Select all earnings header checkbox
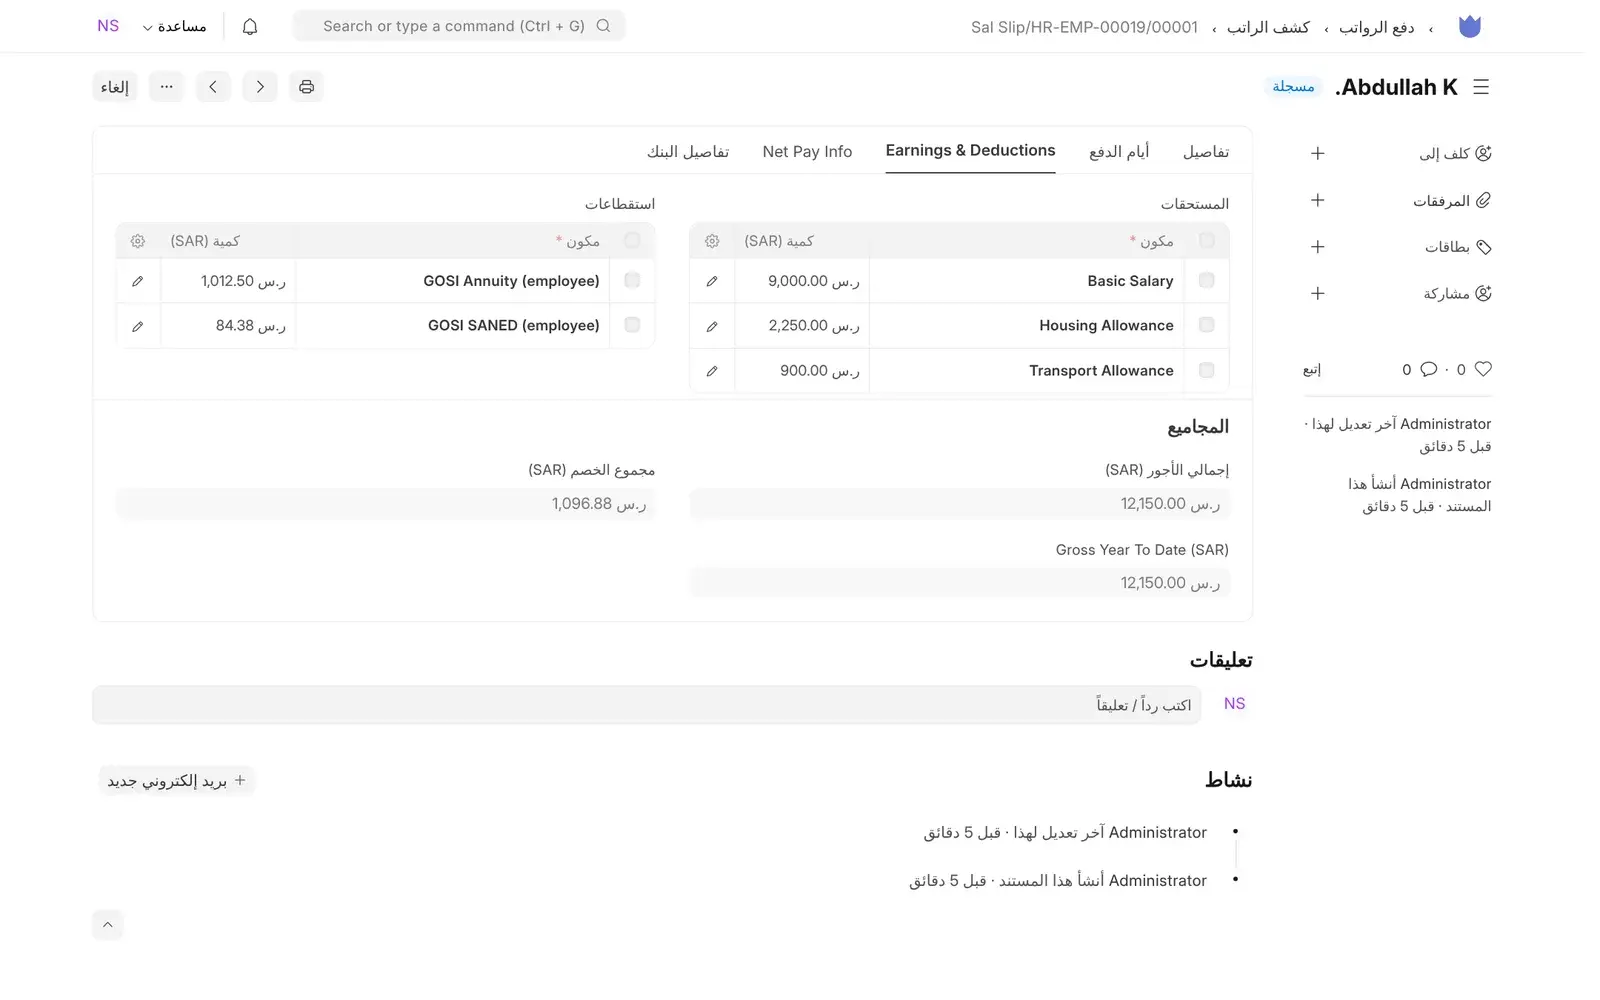This screenshot has width=1600, height=1000. 1207,241
